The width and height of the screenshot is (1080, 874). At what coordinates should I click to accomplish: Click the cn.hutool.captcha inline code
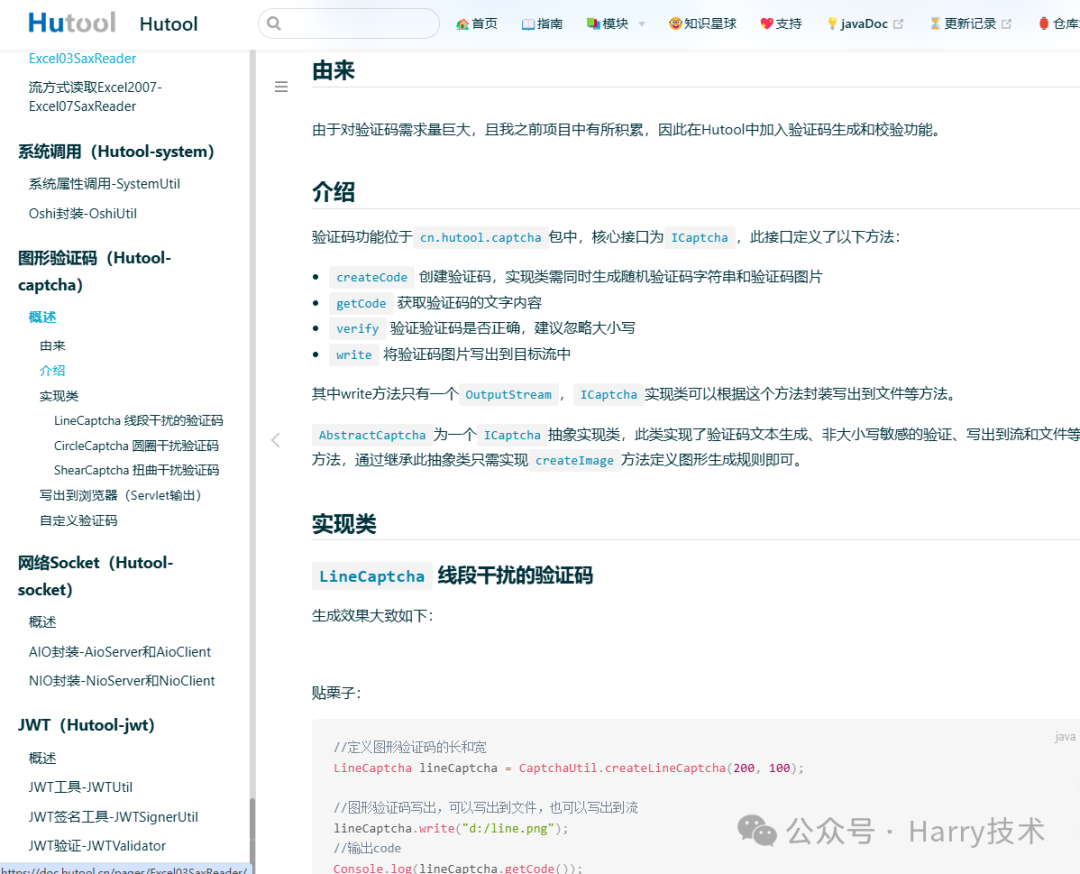481,238
